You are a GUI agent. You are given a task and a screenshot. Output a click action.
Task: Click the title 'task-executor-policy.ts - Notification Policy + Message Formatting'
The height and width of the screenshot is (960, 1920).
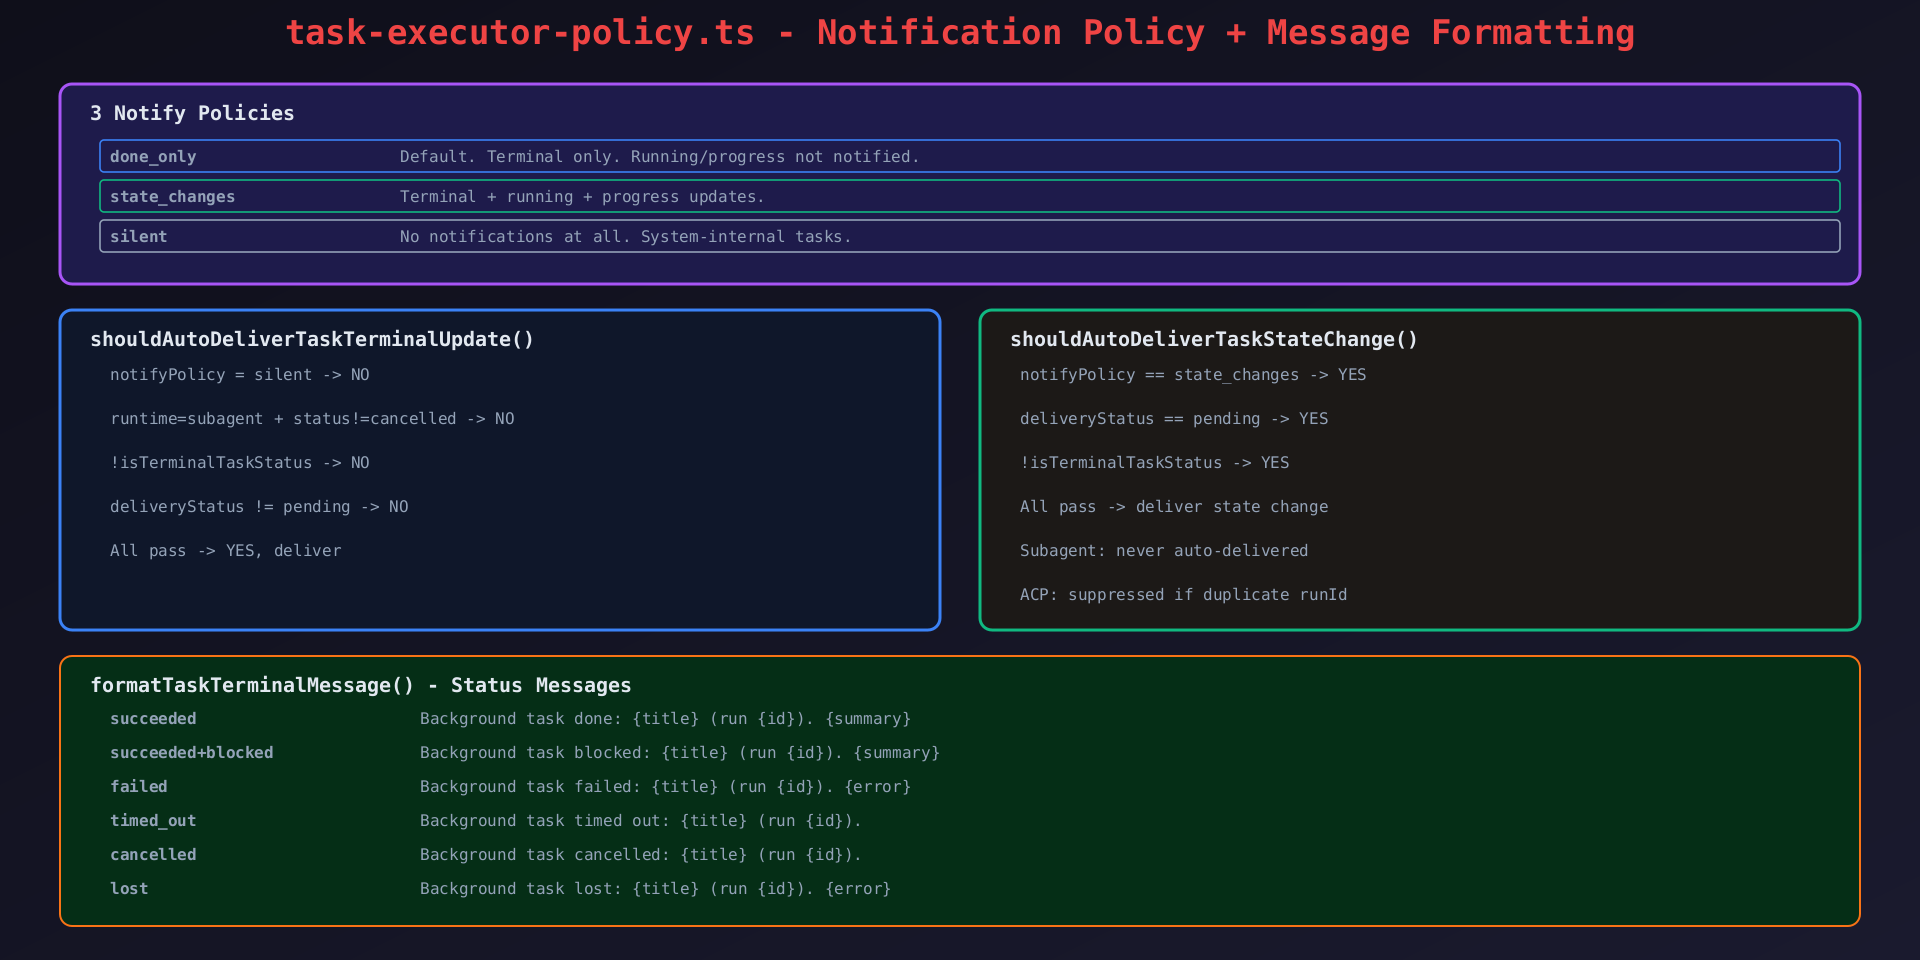(960, 33)
